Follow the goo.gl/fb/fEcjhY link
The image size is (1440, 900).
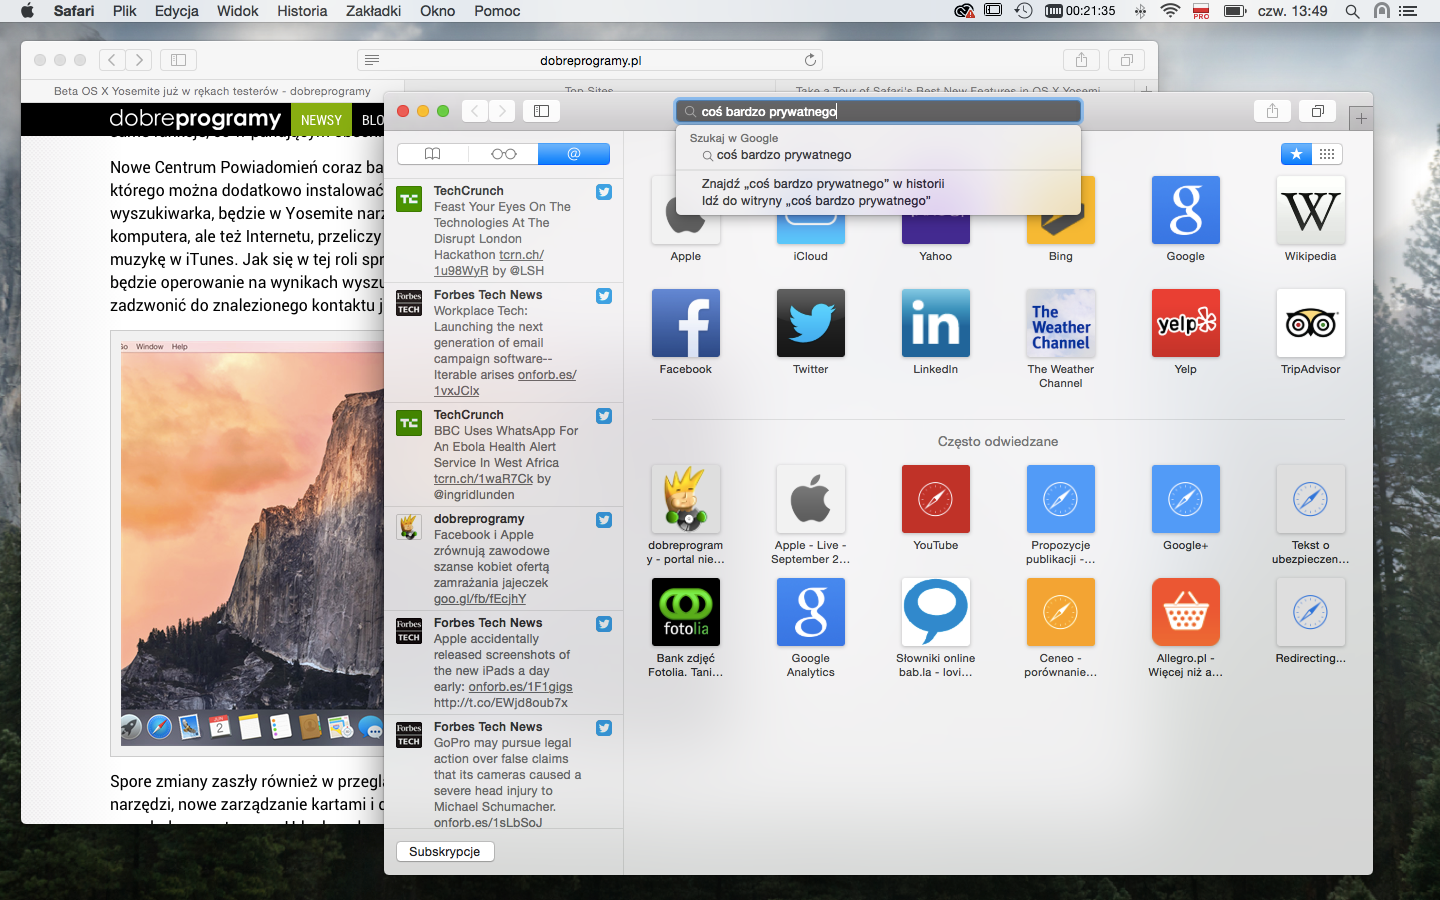(x=480, y=599)
